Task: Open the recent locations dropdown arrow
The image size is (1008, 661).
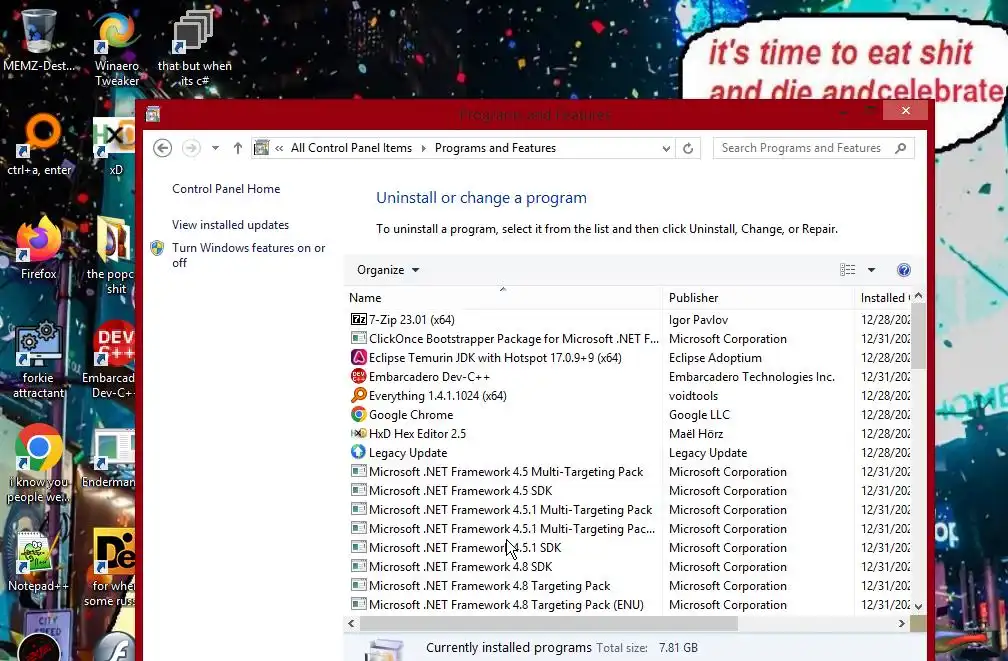Action: 215,148
